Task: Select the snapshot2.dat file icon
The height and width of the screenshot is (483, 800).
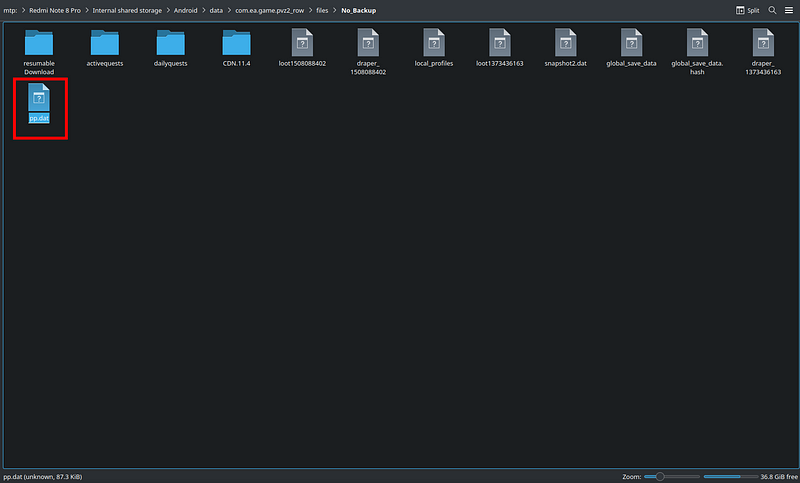Action: (565, 42)
